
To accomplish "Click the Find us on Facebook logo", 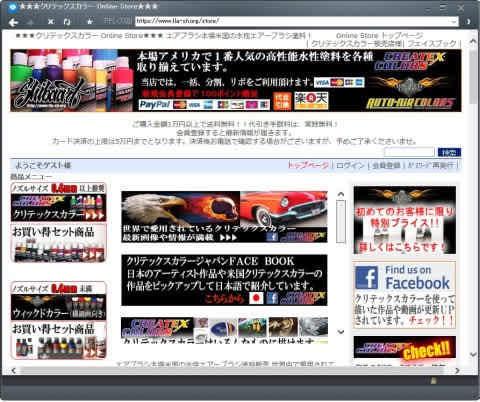I will (403, 278).
